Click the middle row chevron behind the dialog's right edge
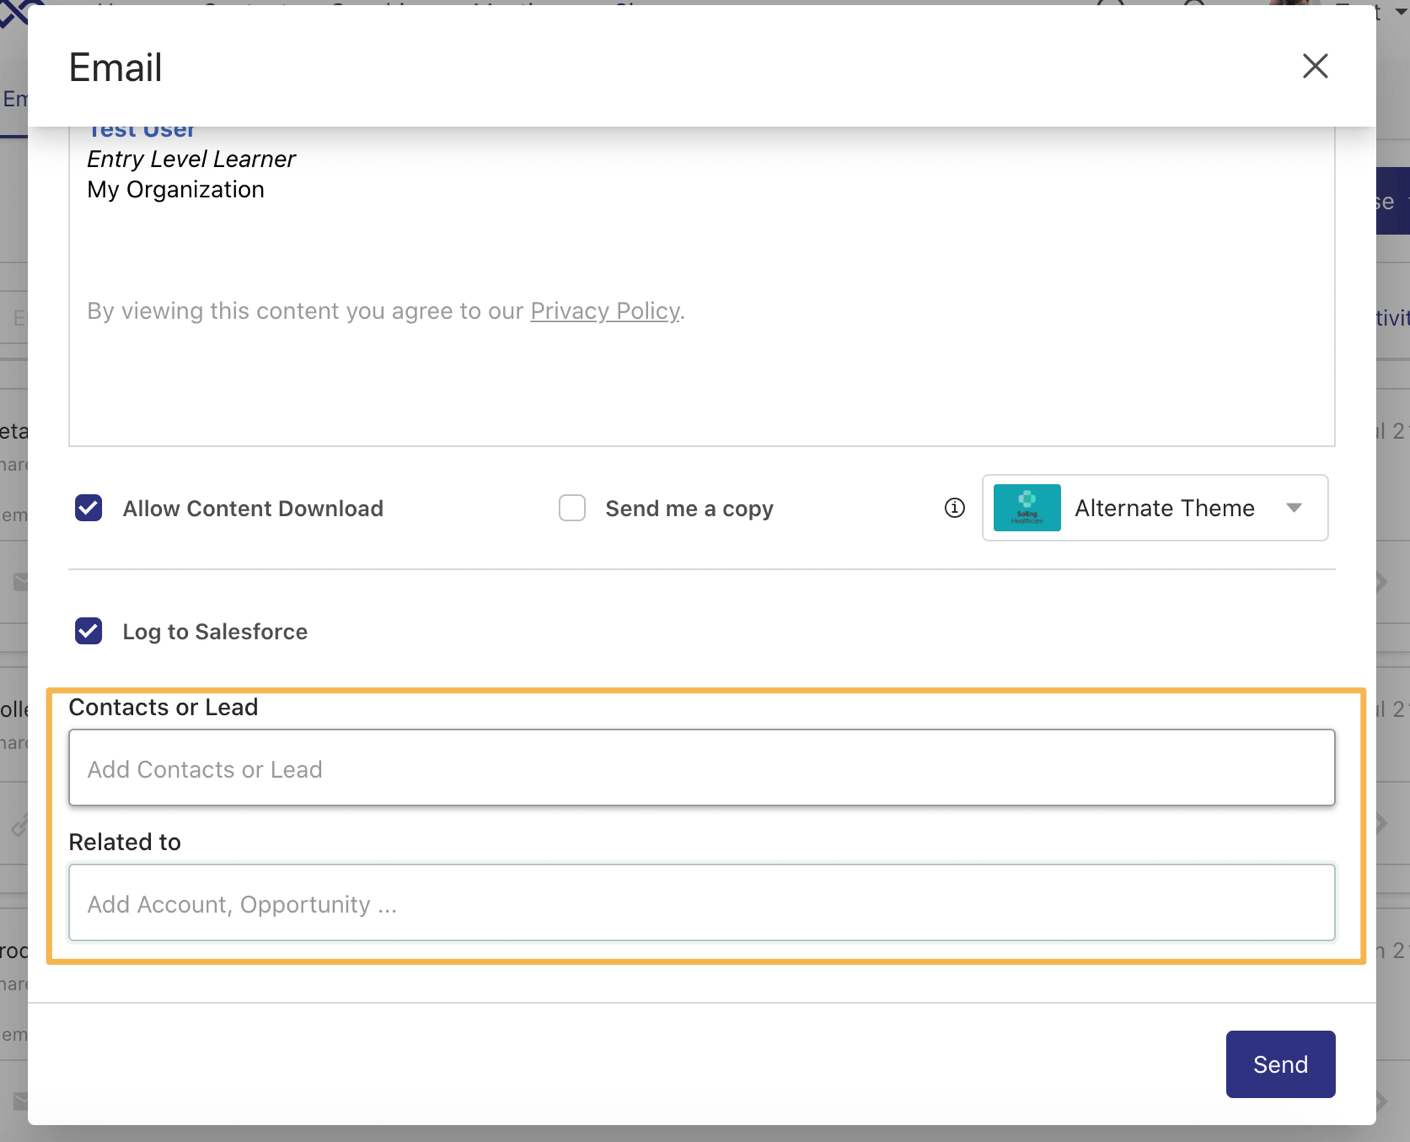This screenshot has height=1142, width=1410. click(1383, 824)
